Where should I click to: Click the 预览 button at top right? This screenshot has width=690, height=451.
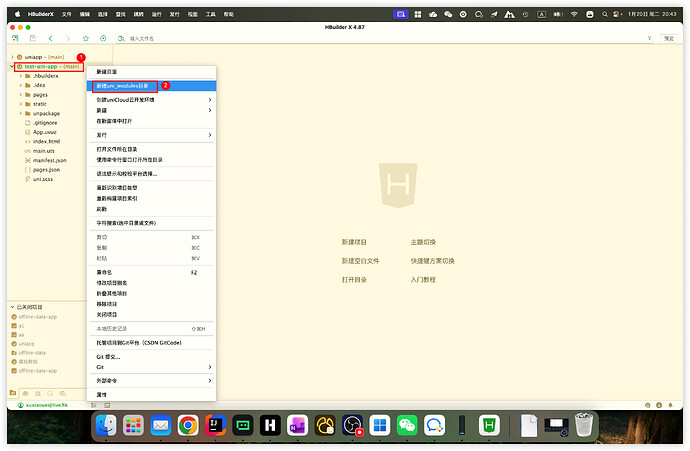pos(669,38)
